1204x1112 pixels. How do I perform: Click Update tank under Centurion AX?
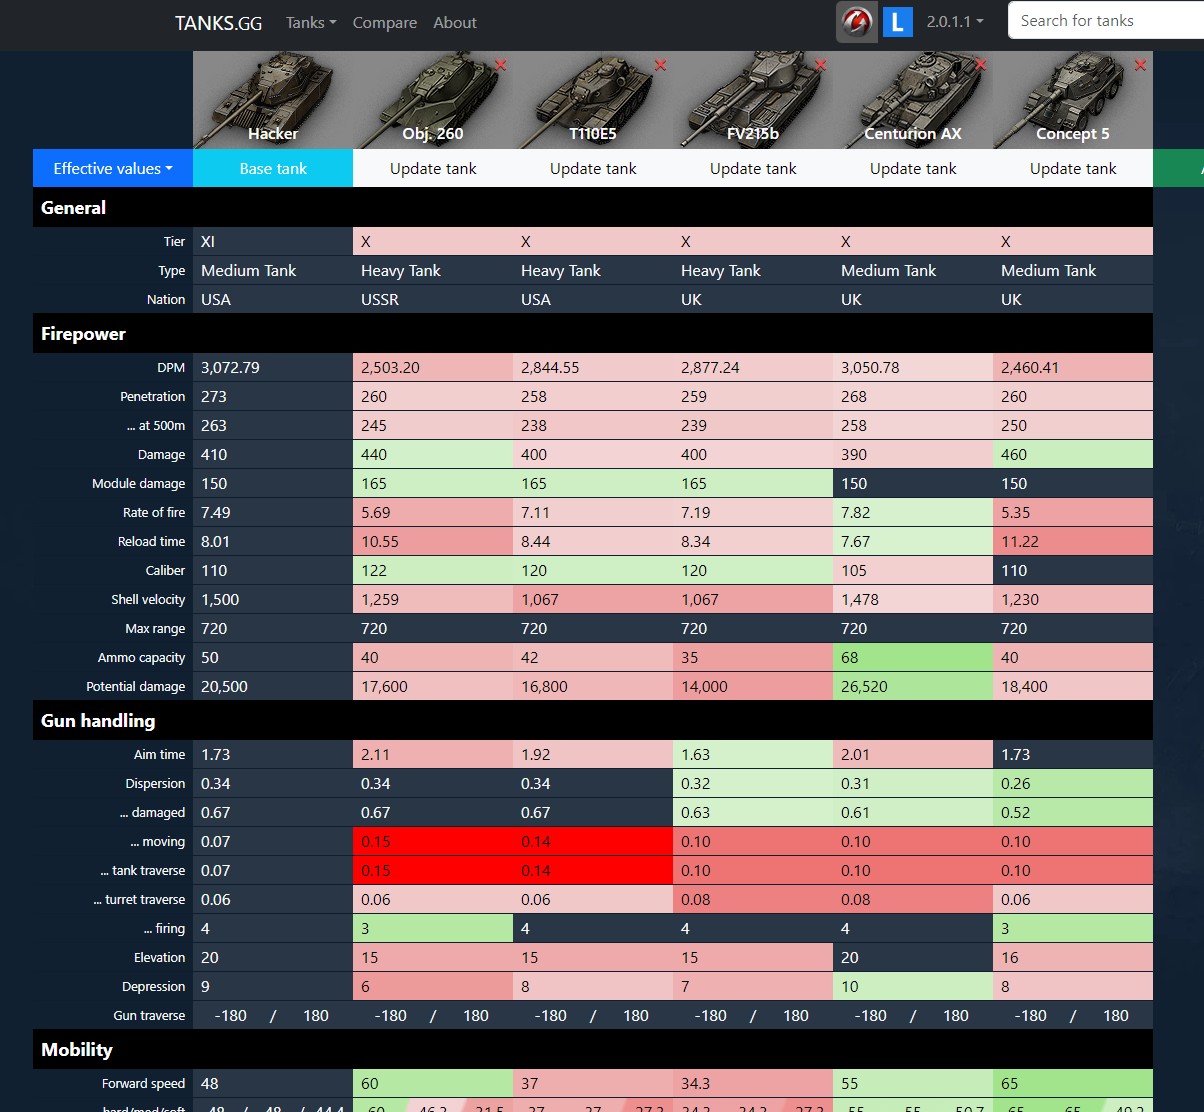pyautogui.click(x=913, y=168)
